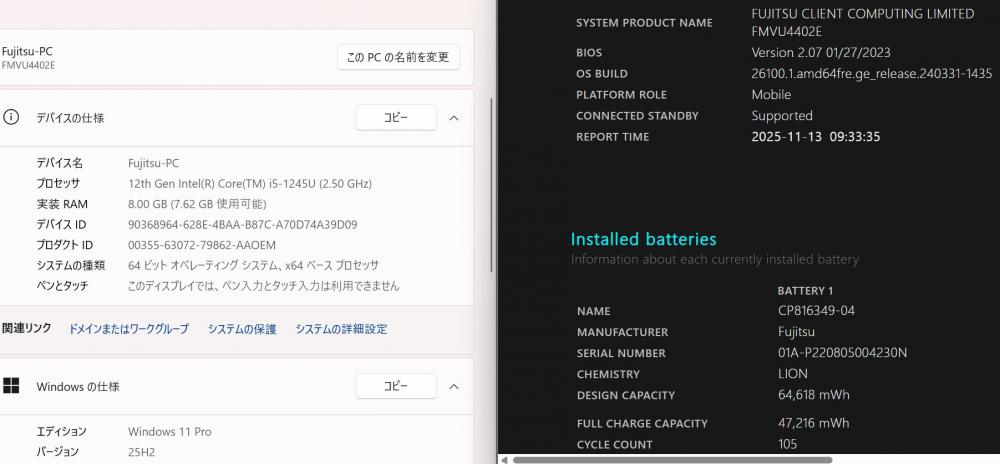The height and width of the screenshot is (464, 1000).
Task: Copy device specs with the コピー button
Action: click(396, 117)
